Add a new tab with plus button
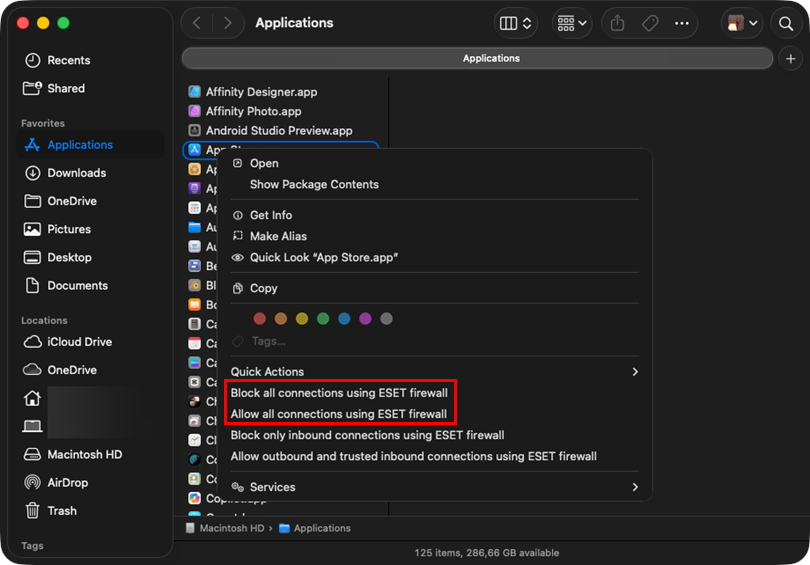Image resolution: width=810 pixels, height=565 pixels. [x=789, y=58]
